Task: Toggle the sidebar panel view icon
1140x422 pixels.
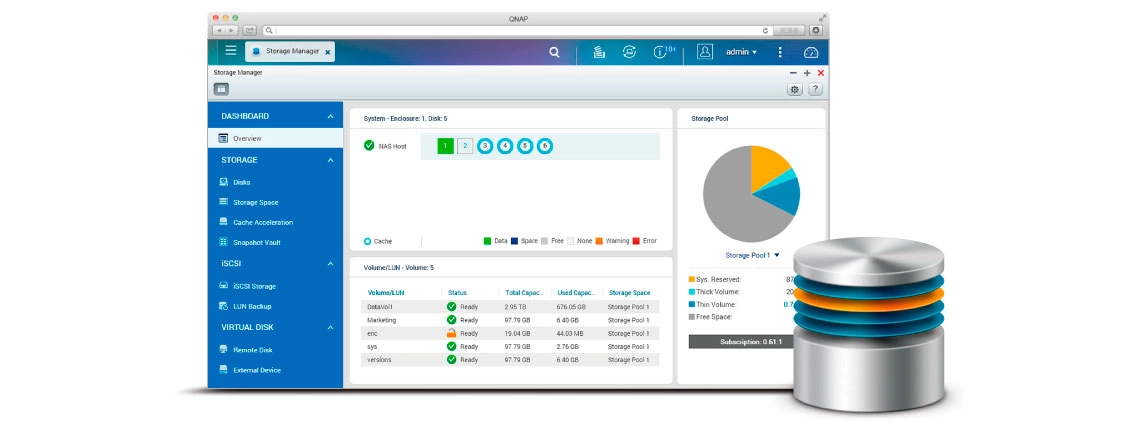Action: tap(221, 89)
